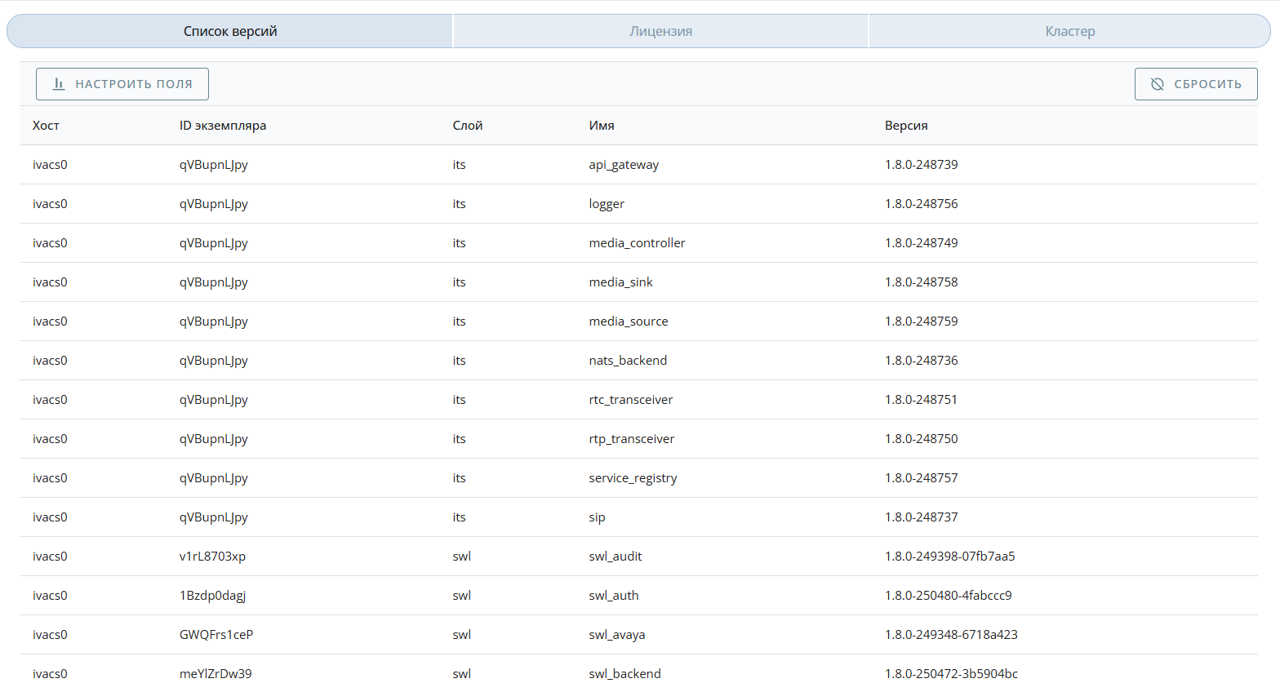Select the api_gateway row
1280x692 pixels.
click(x=624, y=165)
